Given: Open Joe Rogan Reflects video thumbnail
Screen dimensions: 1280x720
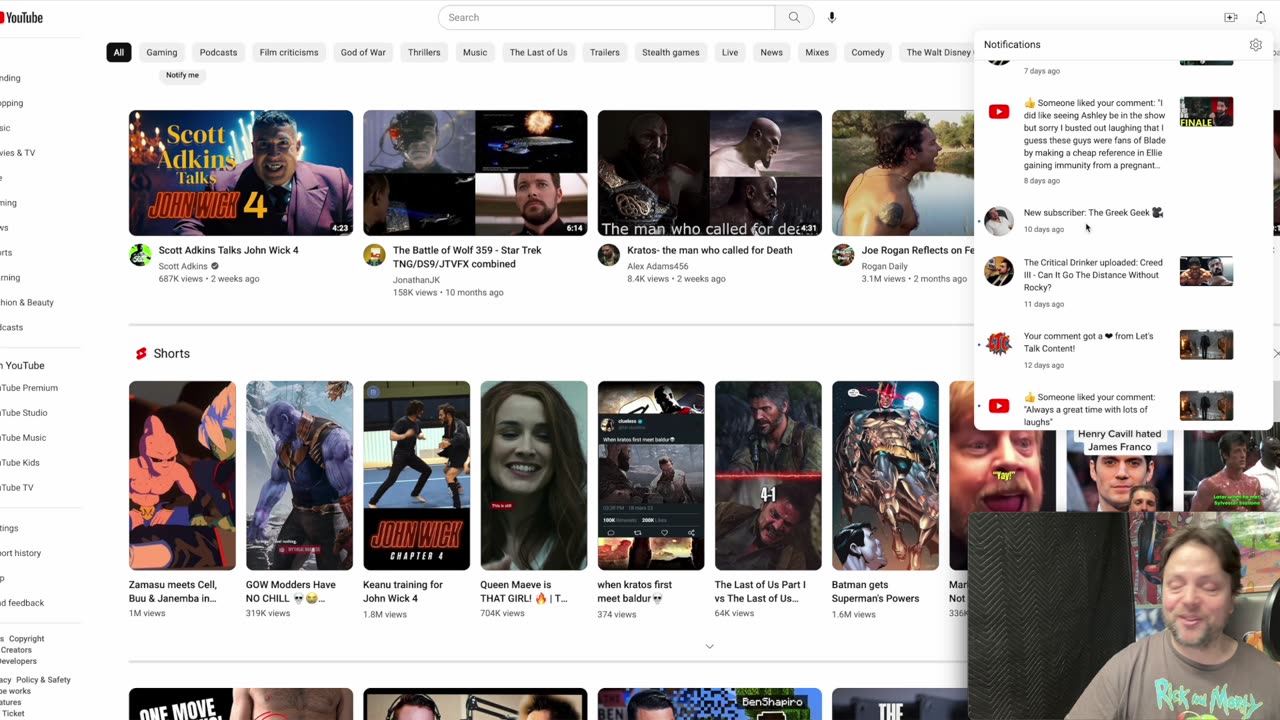Looking at the screenshot, I should 903,173.
